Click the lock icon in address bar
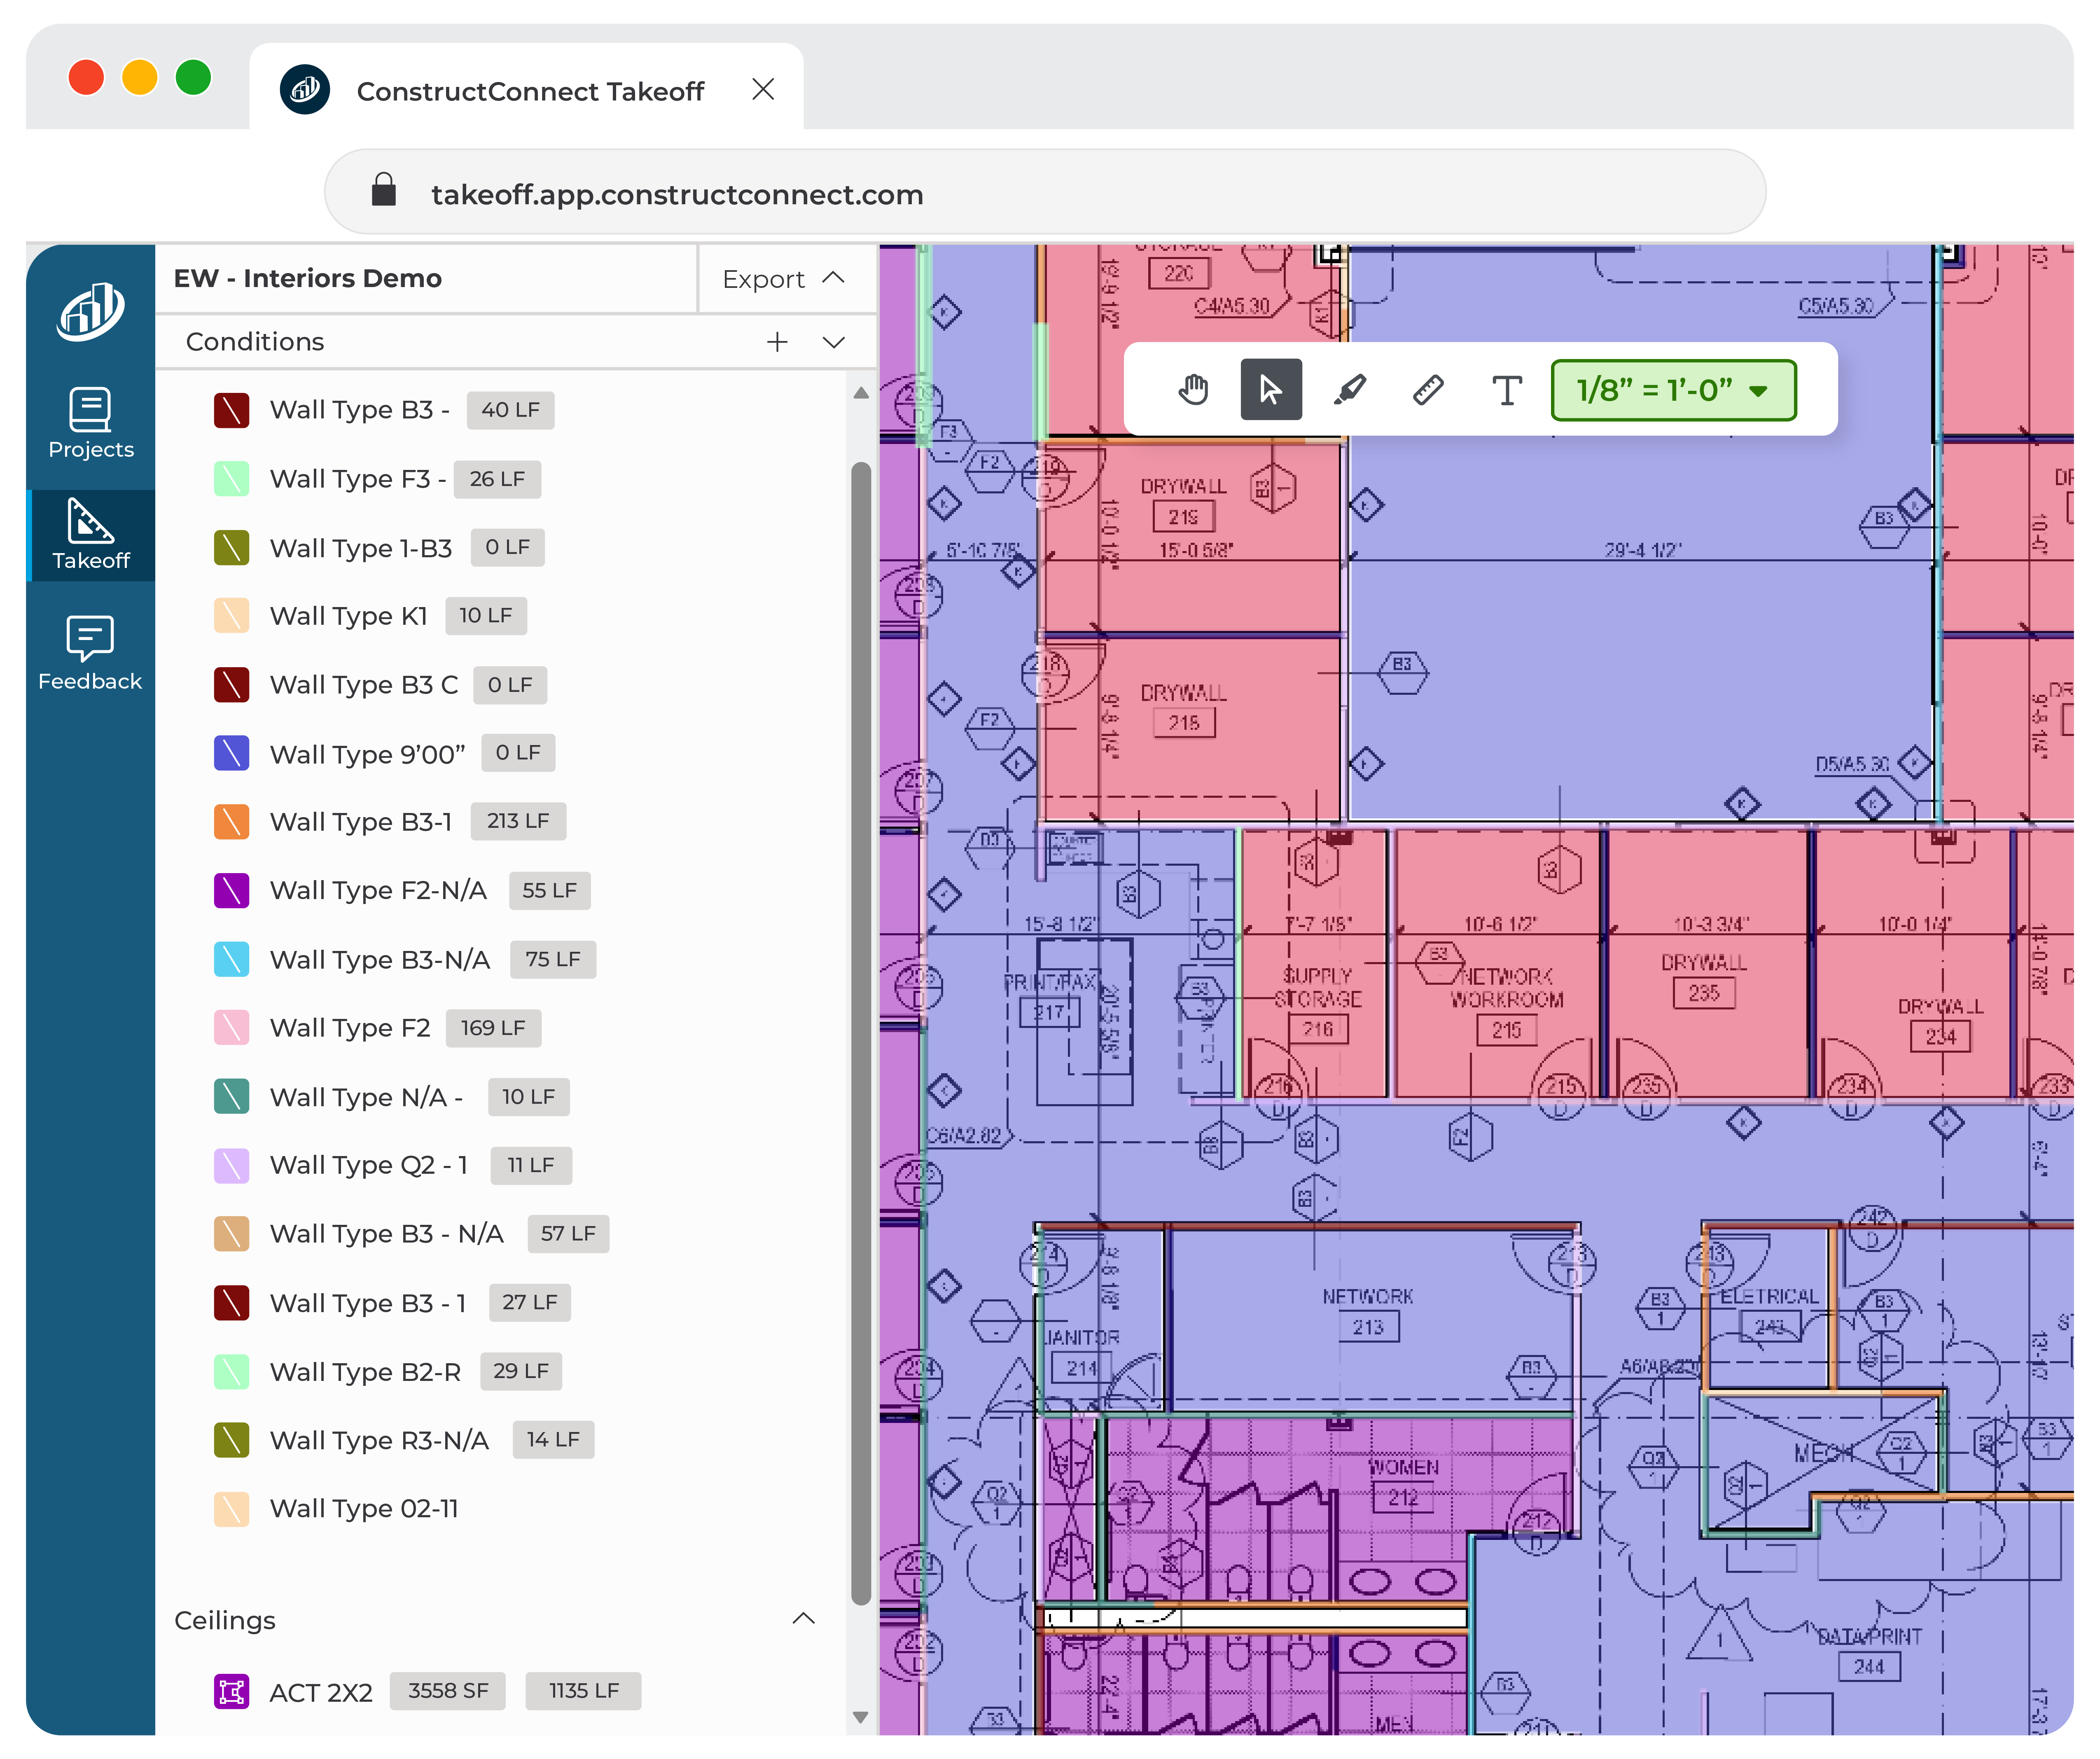The width and height of the screenshot is (2100, 1759). (x=384, y=189)
